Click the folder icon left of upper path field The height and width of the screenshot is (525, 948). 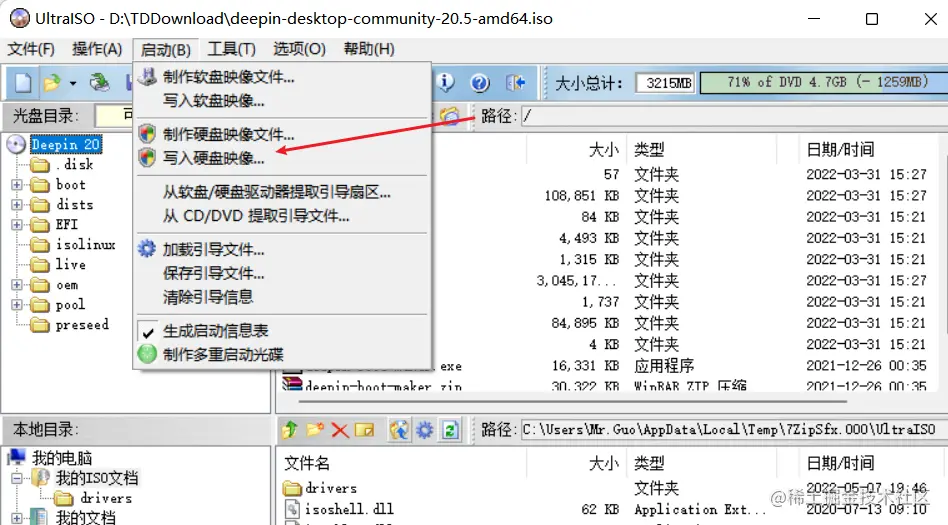click(x=450, y=115)
